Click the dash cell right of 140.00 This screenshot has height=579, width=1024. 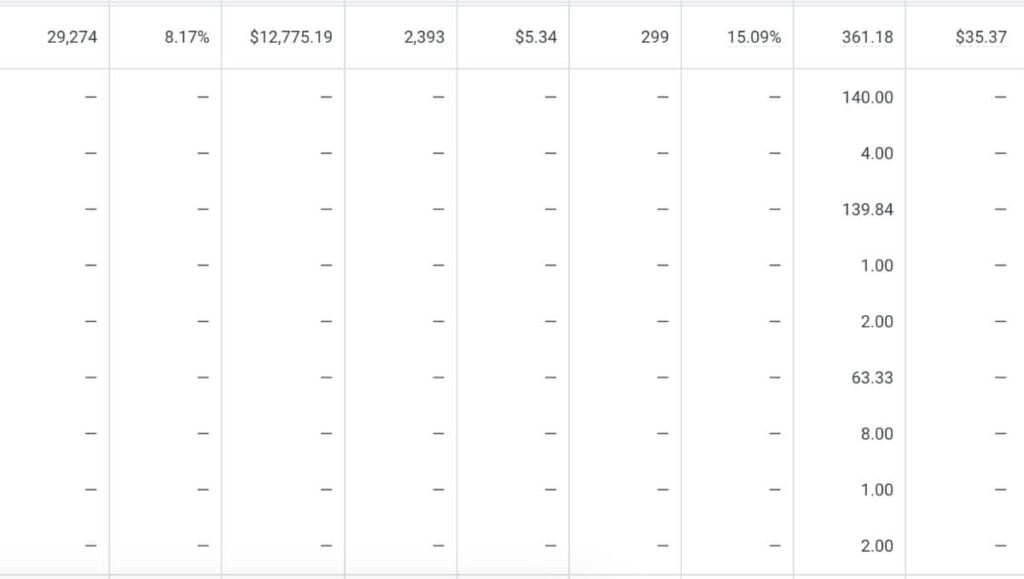[1000, 98]
